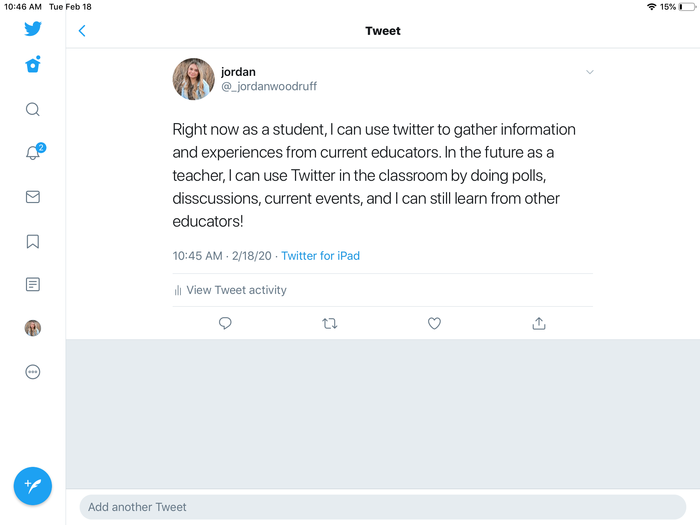700x525 pixels.
Task: Click the compose new Tweet button
Action: pos(33,486)
